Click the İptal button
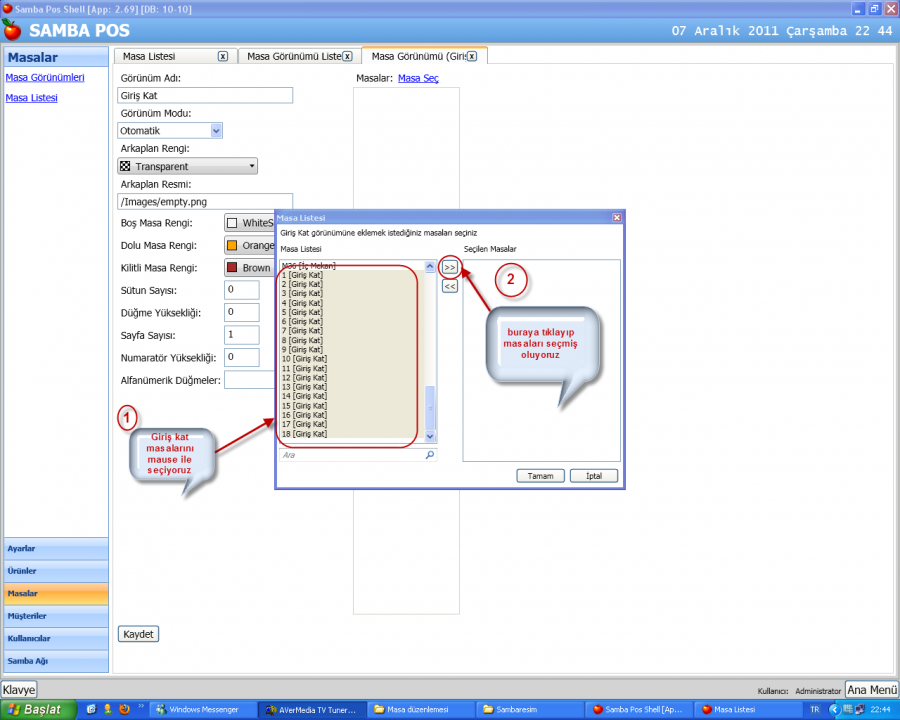Viewport: 900px width, 720px height. click(593, 476)
